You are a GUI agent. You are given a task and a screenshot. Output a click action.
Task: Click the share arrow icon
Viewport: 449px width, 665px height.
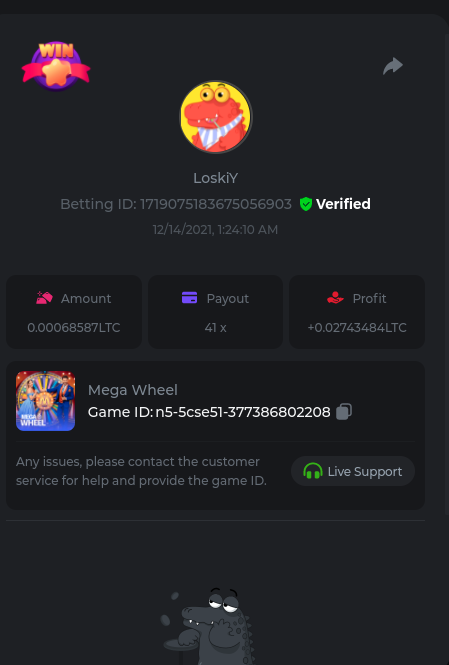[393, 66]
